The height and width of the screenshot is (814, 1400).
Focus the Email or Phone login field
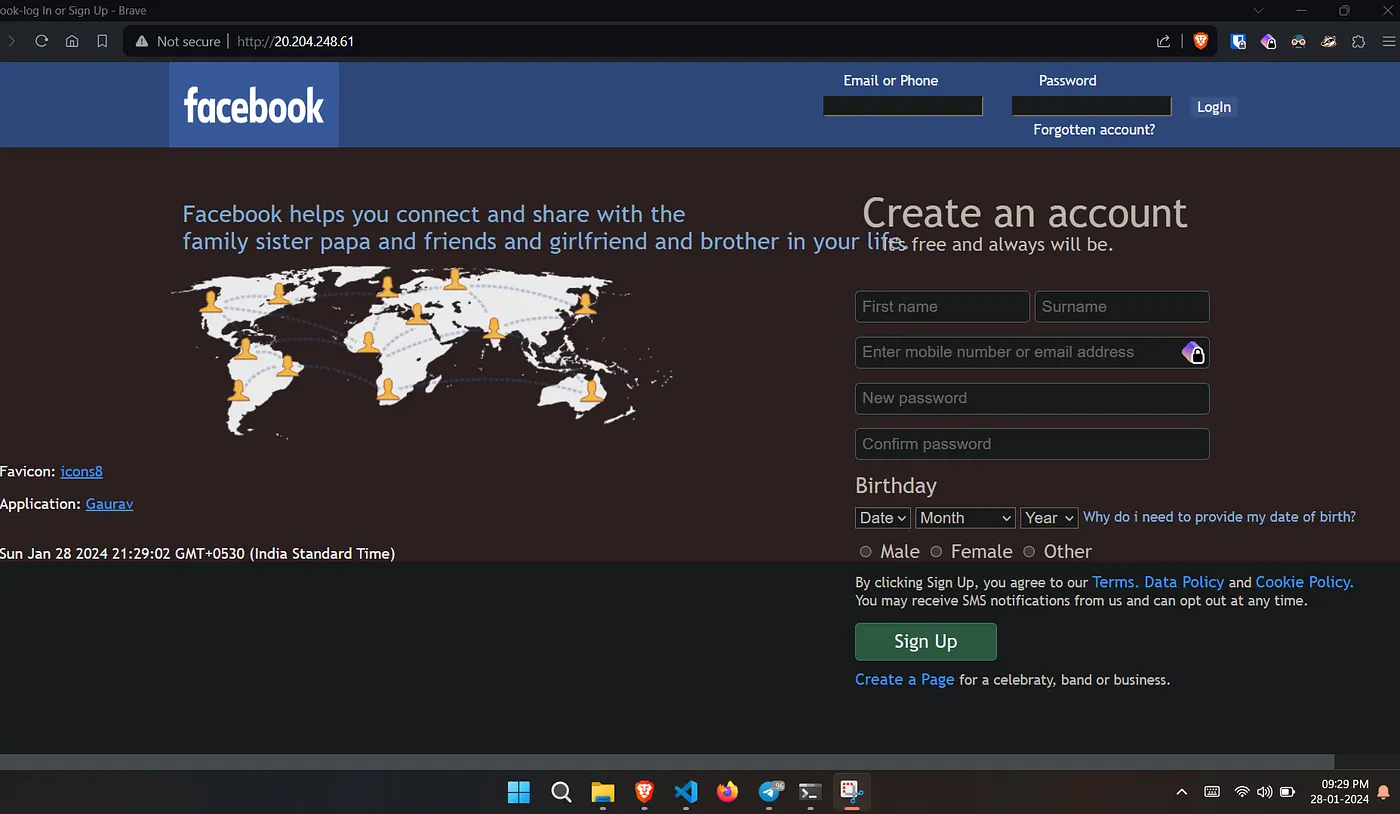point(903,106)
